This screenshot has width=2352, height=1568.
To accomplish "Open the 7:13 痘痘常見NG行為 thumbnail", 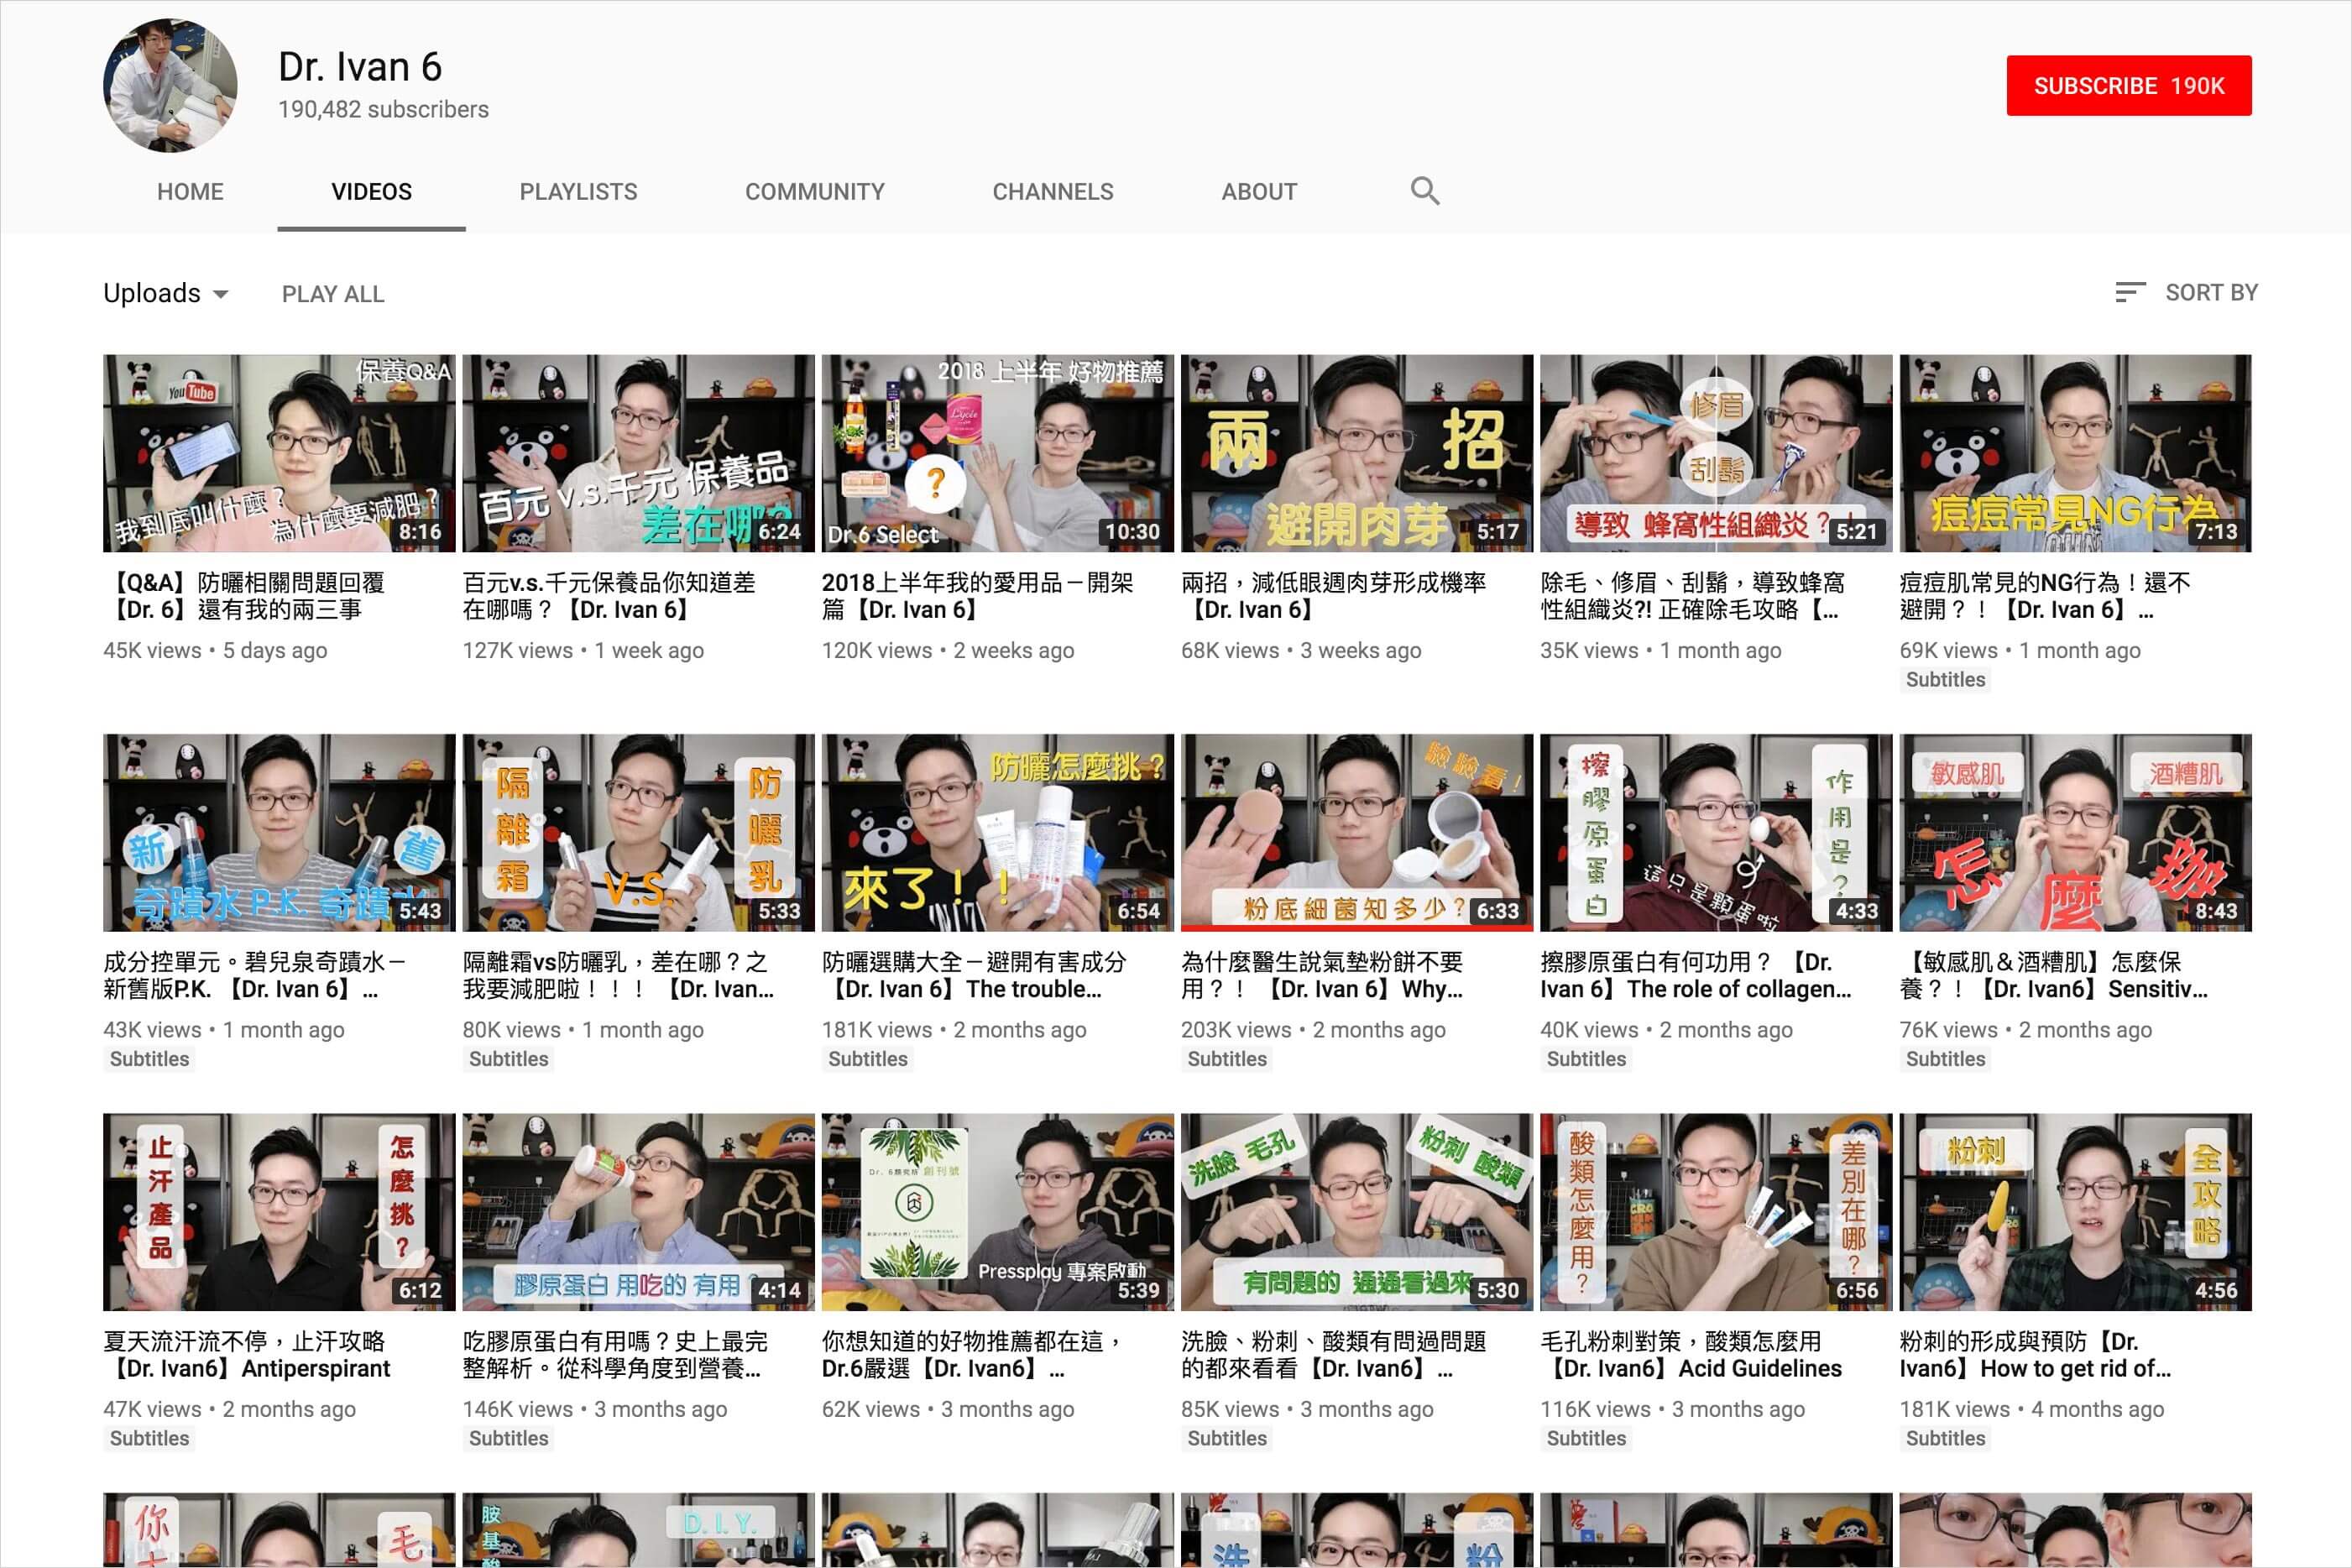I will point(2075,453).
